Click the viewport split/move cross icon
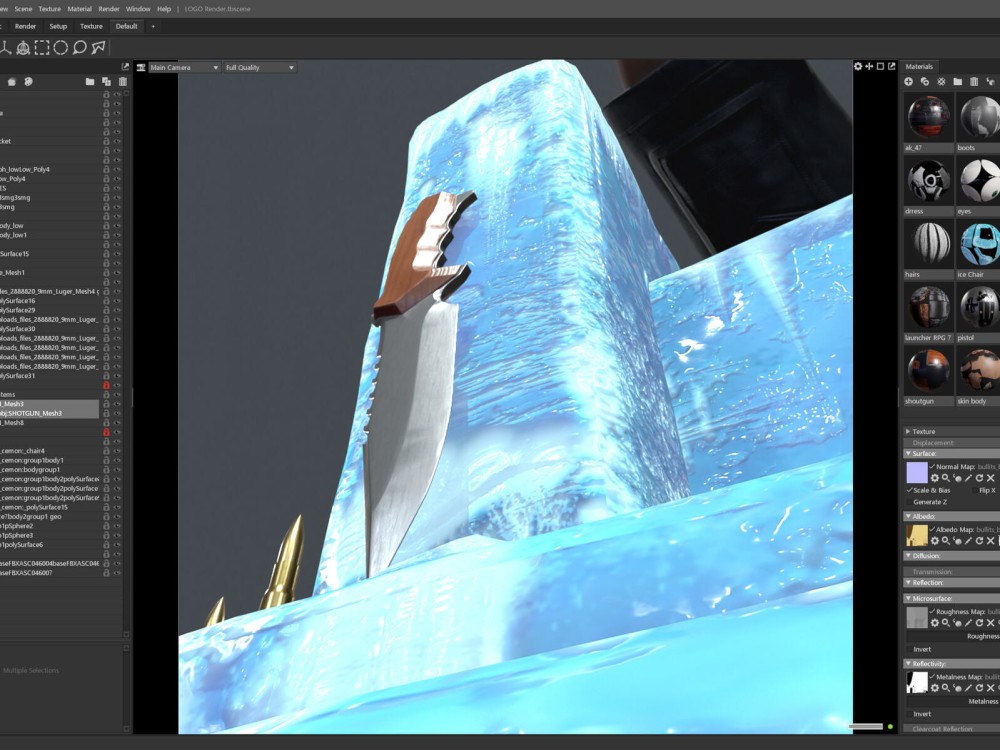The image size is (1000, 750). coord(869,66)
